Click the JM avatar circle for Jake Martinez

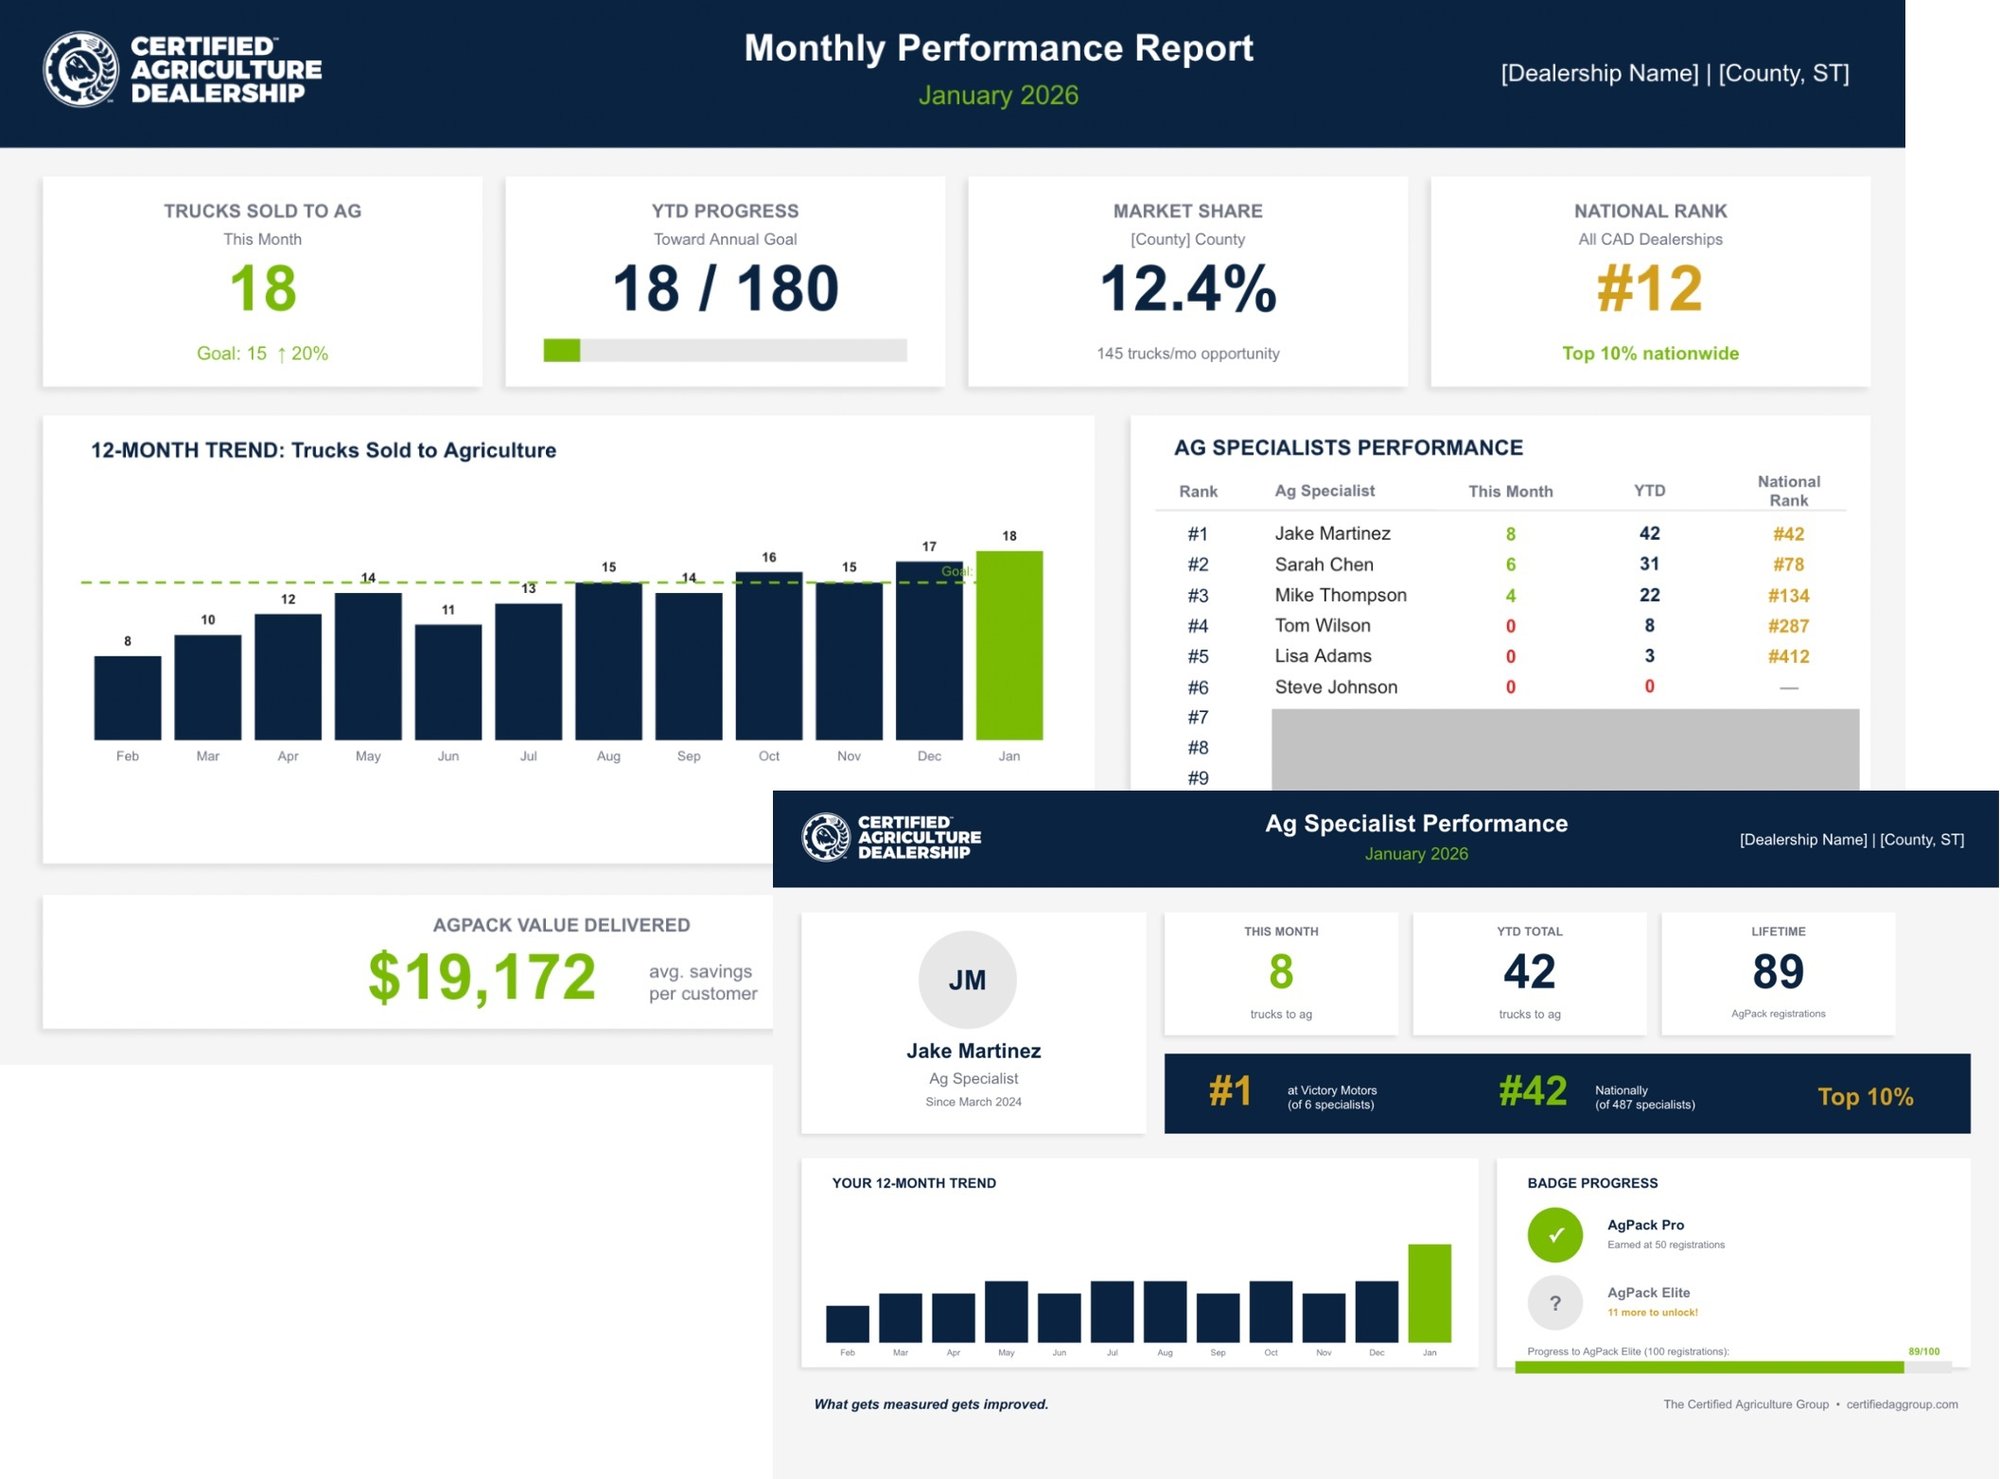coord(967,980)
